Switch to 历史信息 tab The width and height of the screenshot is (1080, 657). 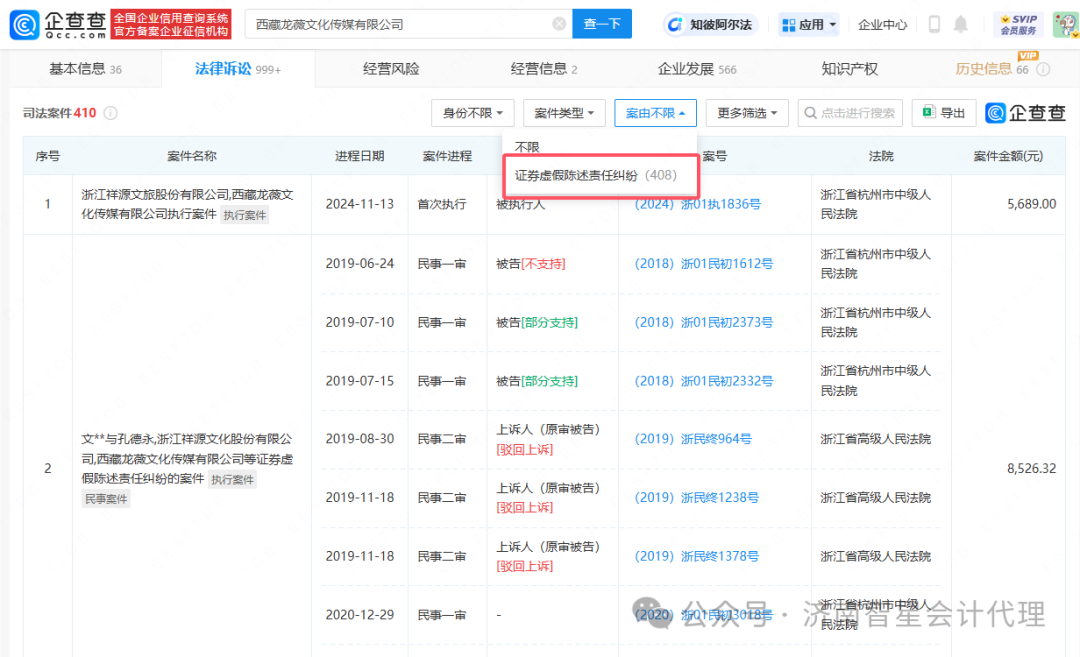click(x=992, y=69)
